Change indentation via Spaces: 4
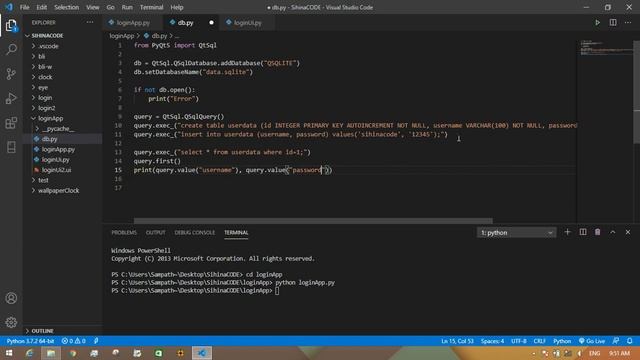 [x=492, y=341]
